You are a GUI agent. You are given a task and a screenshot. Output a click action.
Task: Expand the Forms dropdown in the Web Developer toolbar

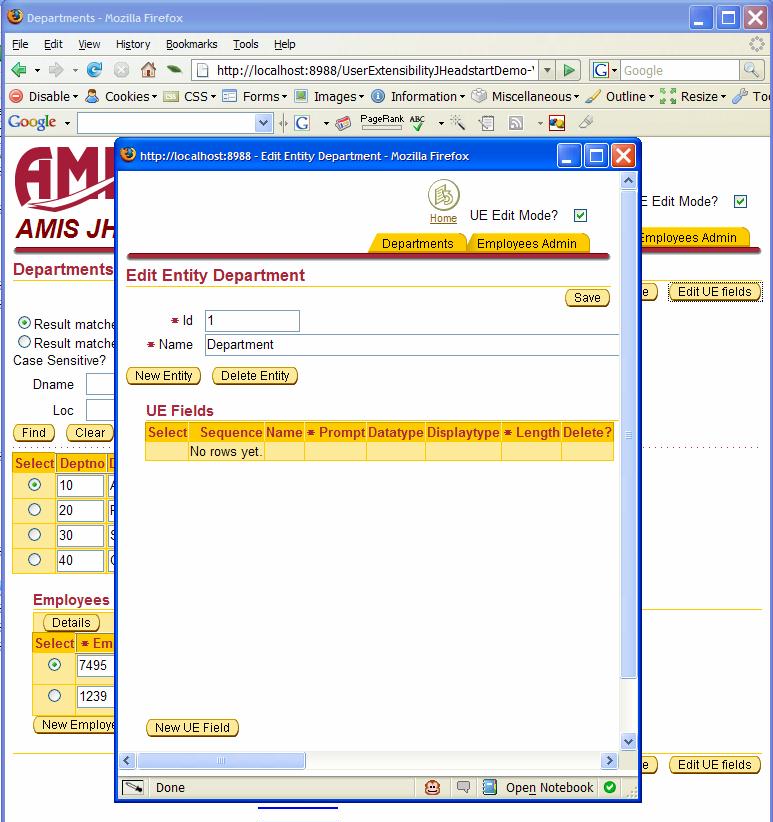tap(285, 96)
